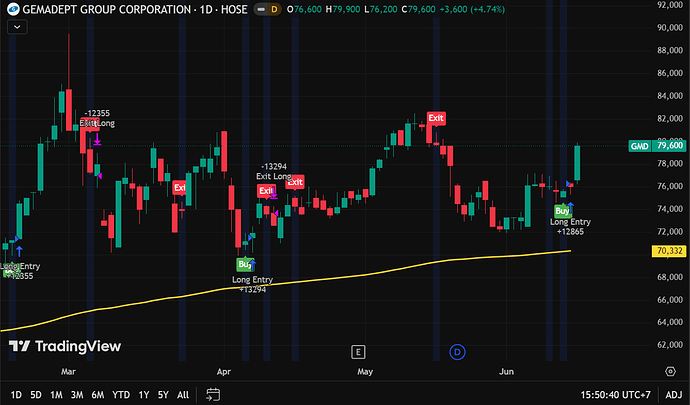Viewport: 690px width, 405px height.
Task: Open timezone menu at 15:50:40 UTC+7
Action: (x=615, y=395)
